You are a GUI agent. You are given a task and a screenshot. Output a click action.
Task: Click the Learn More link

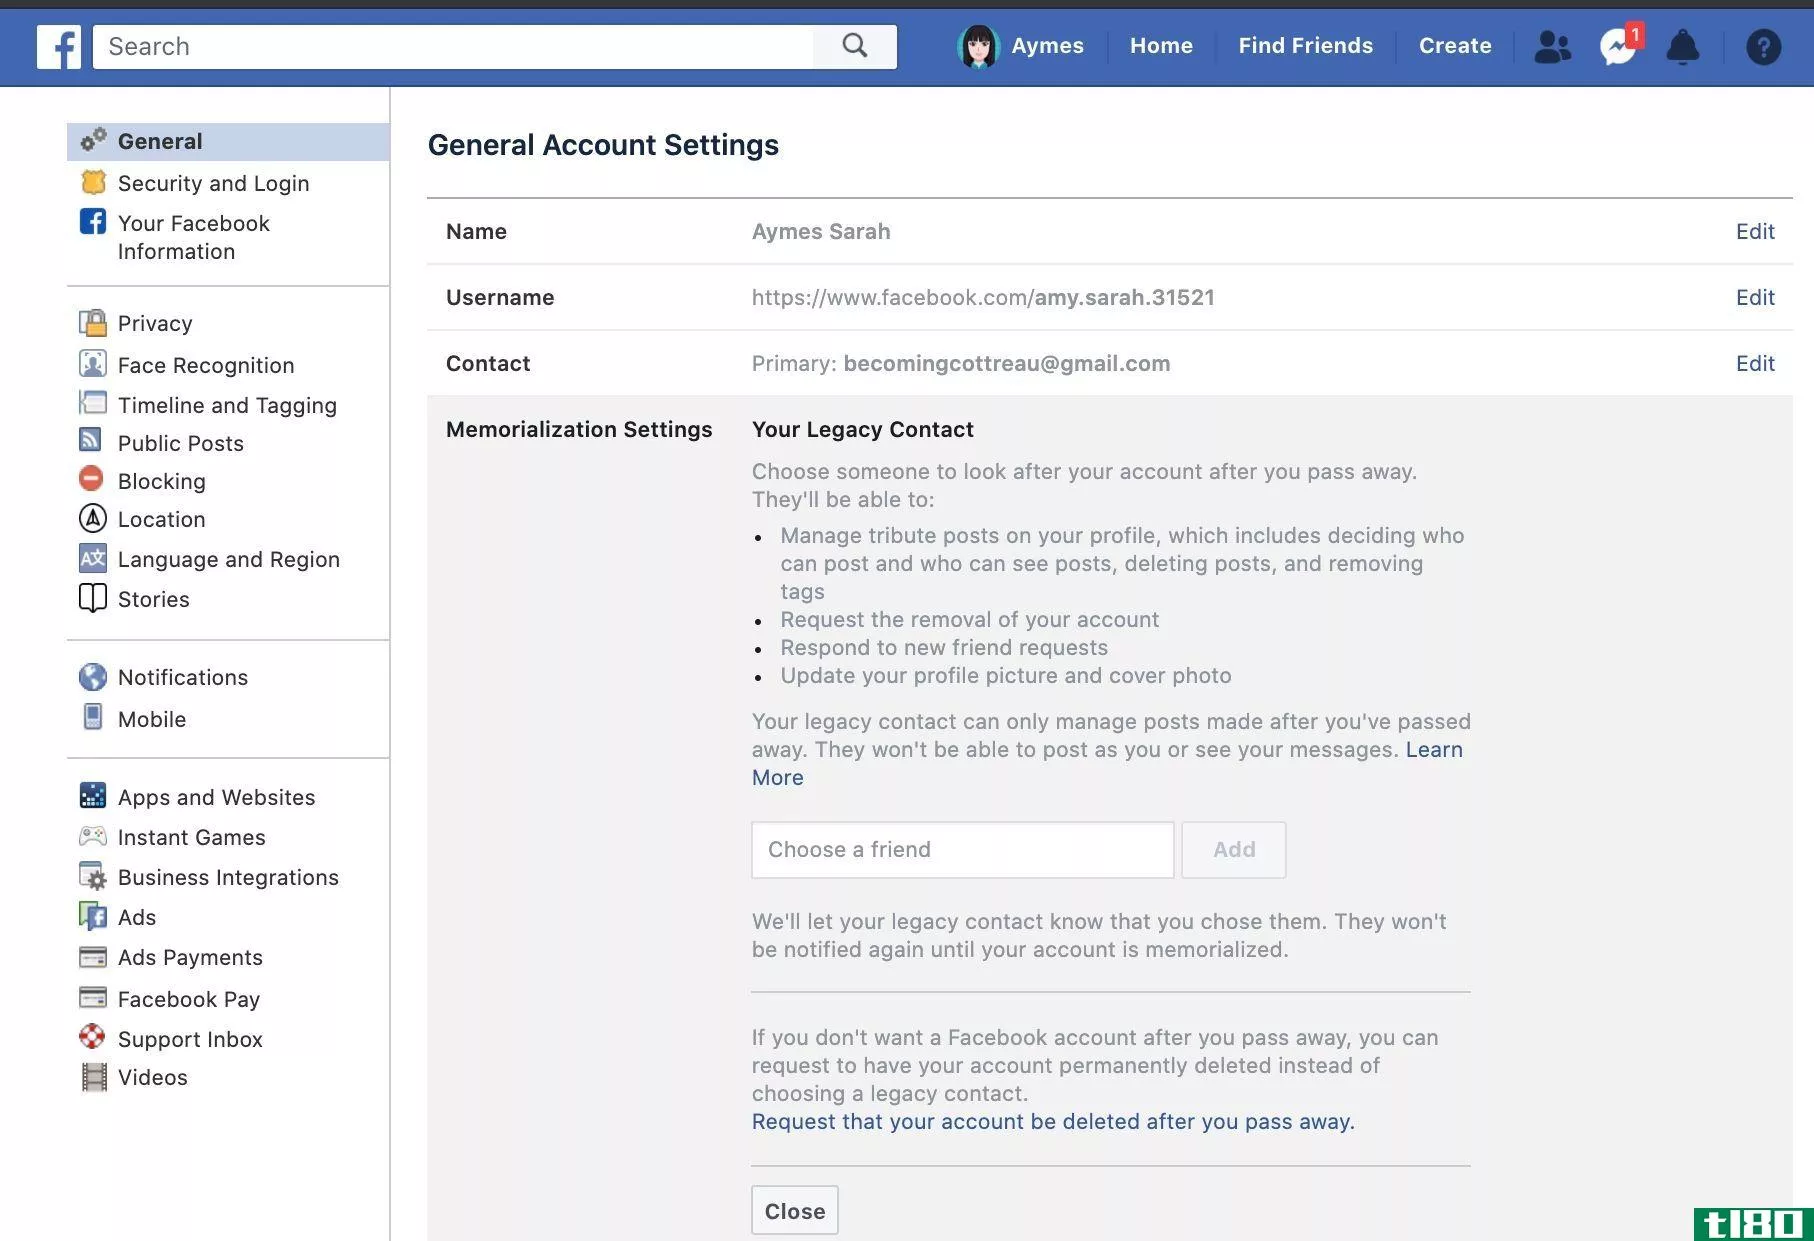[x=1434, y=750]
